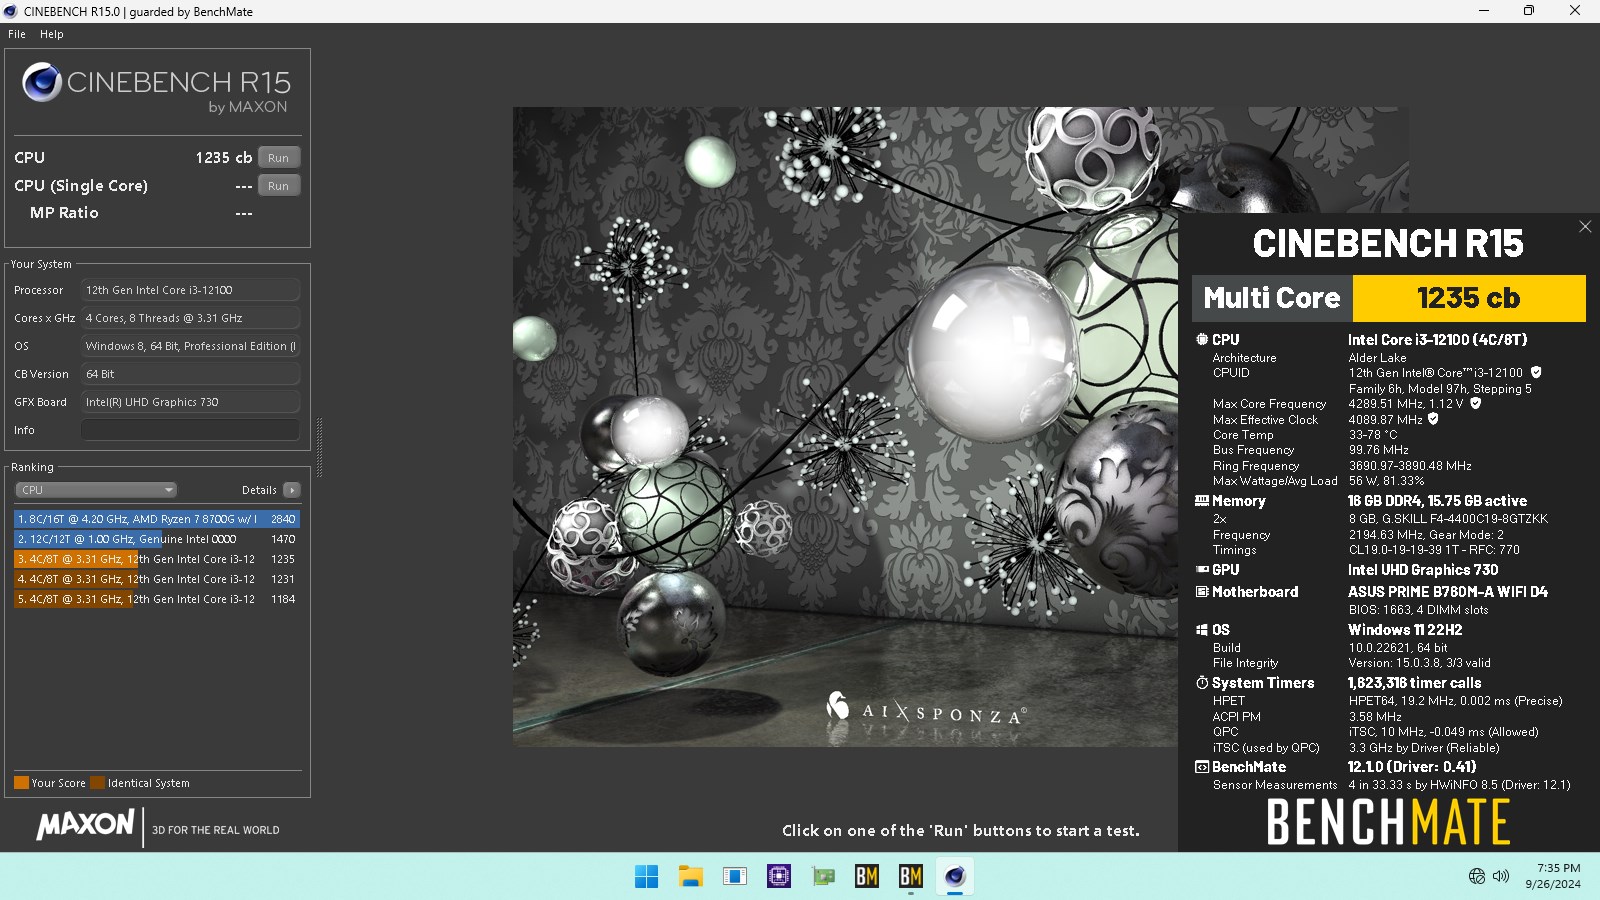This screenshot has height=900, width=1600.
Task: Click the '56 W, 81.33%' wattage value
Action: coord(1386,481)
